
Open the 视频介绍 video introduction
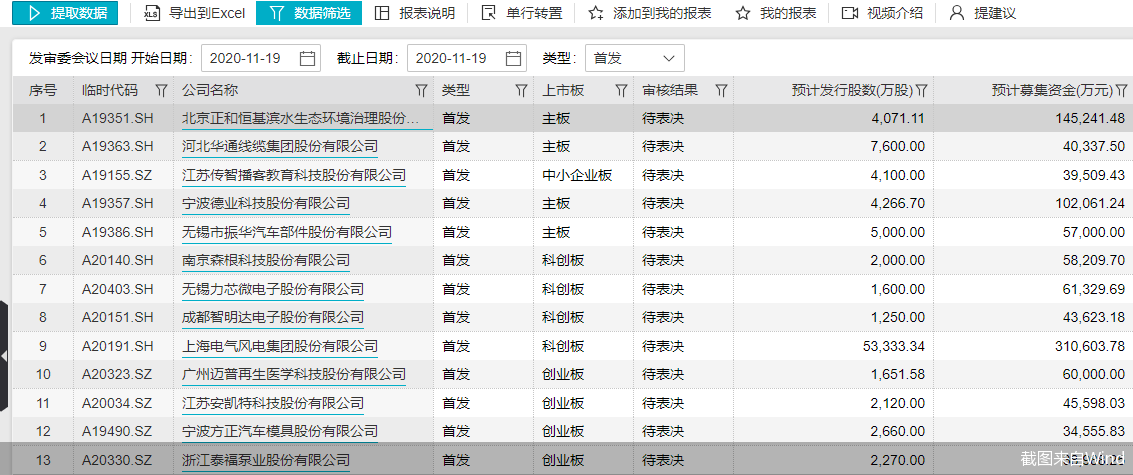pyautogui.click(x=882, y=13)
